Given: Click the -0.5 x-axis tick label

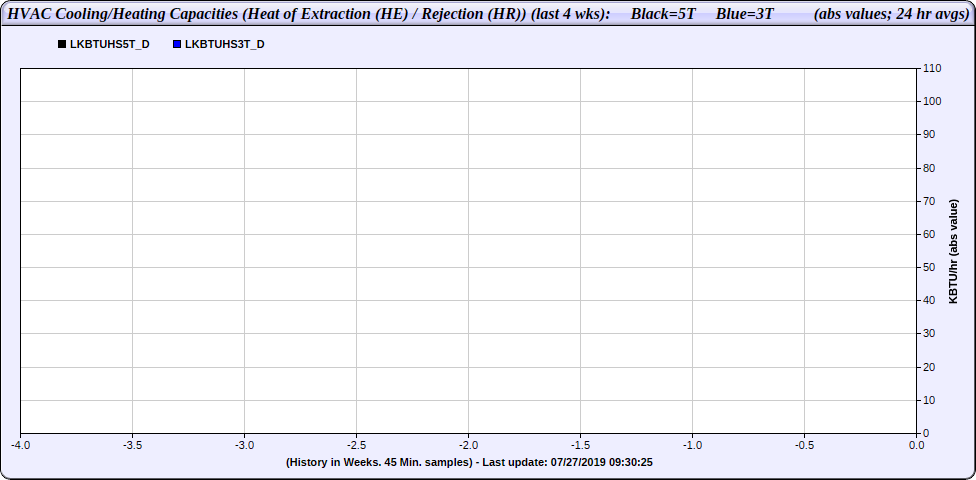Looking at the screenshot, I should click(804, 445).
